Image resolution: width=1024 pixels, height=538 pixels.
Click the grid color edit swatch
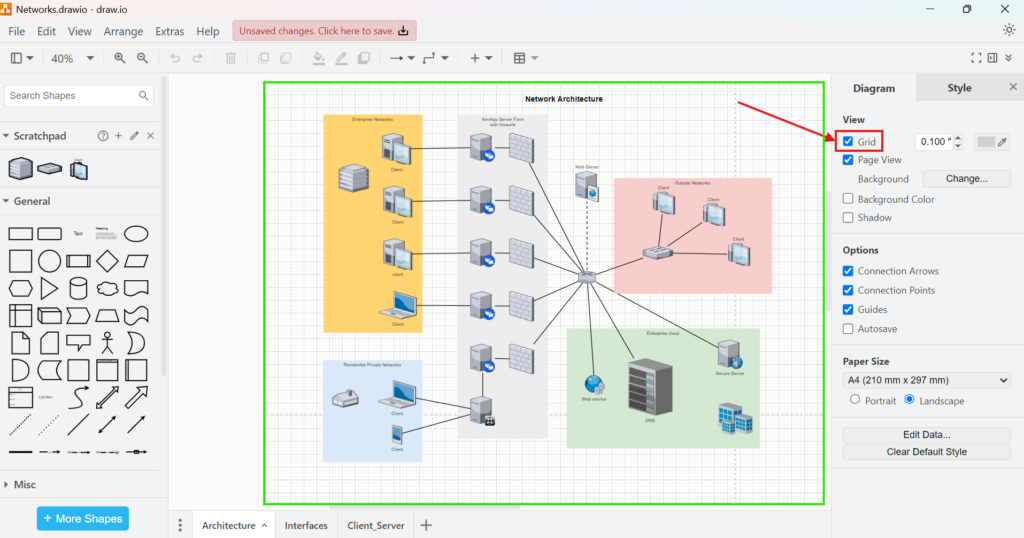(992, 142)
